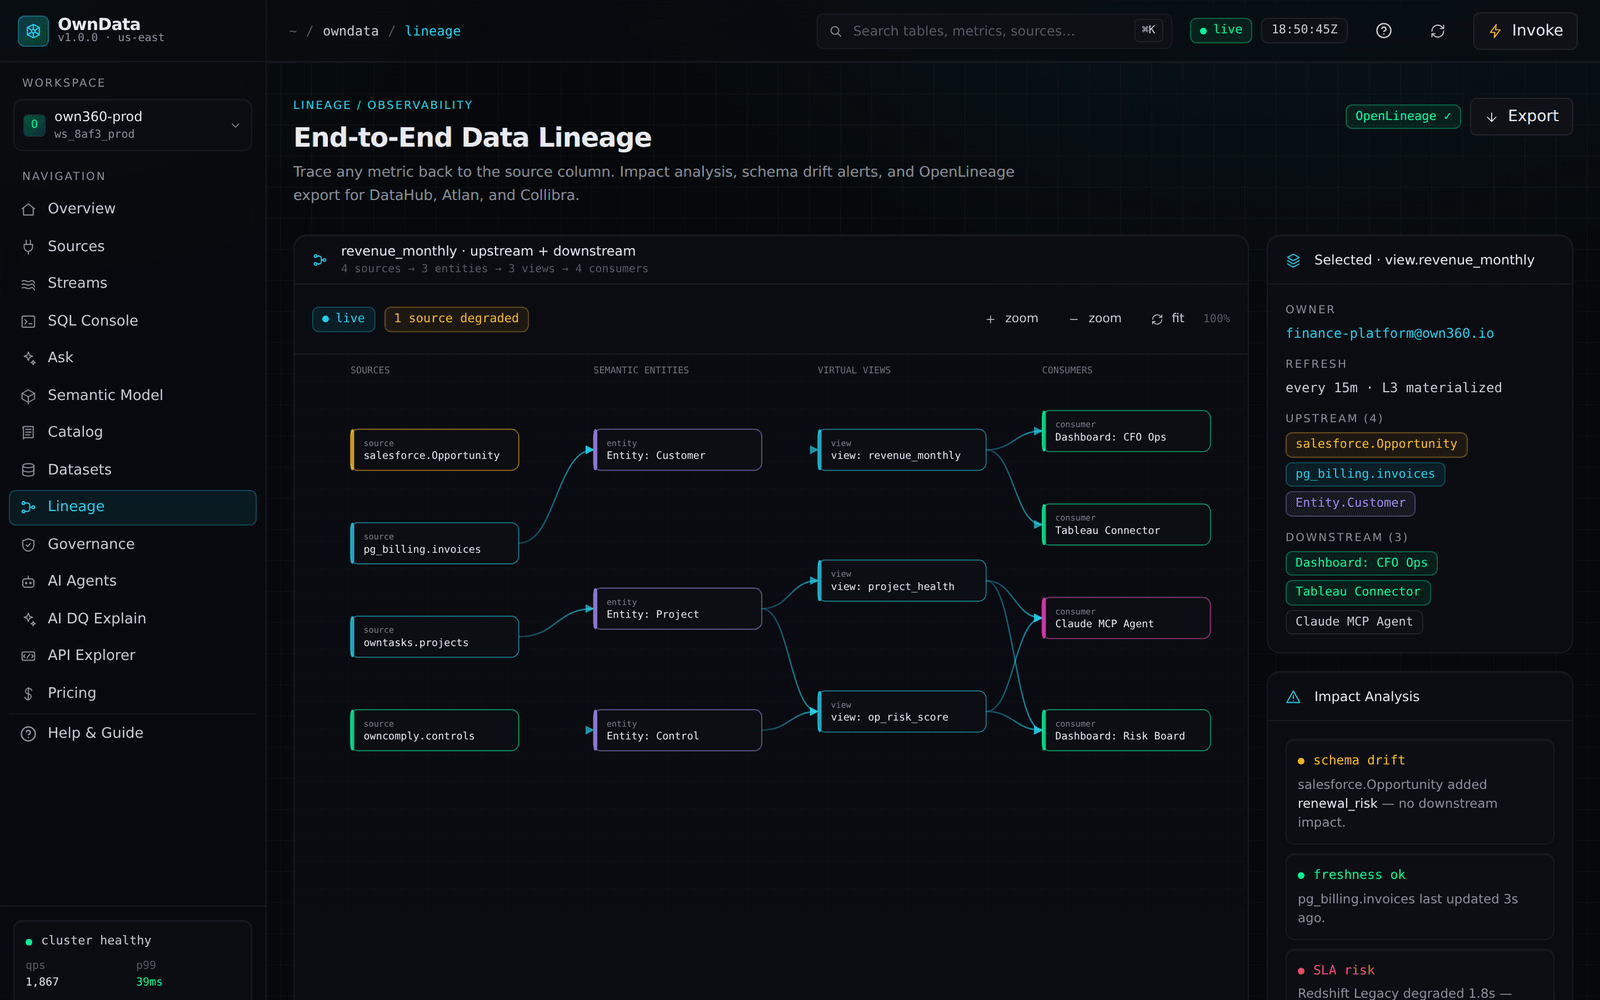
Task: Click the Export button
Action: (1521, 116)
